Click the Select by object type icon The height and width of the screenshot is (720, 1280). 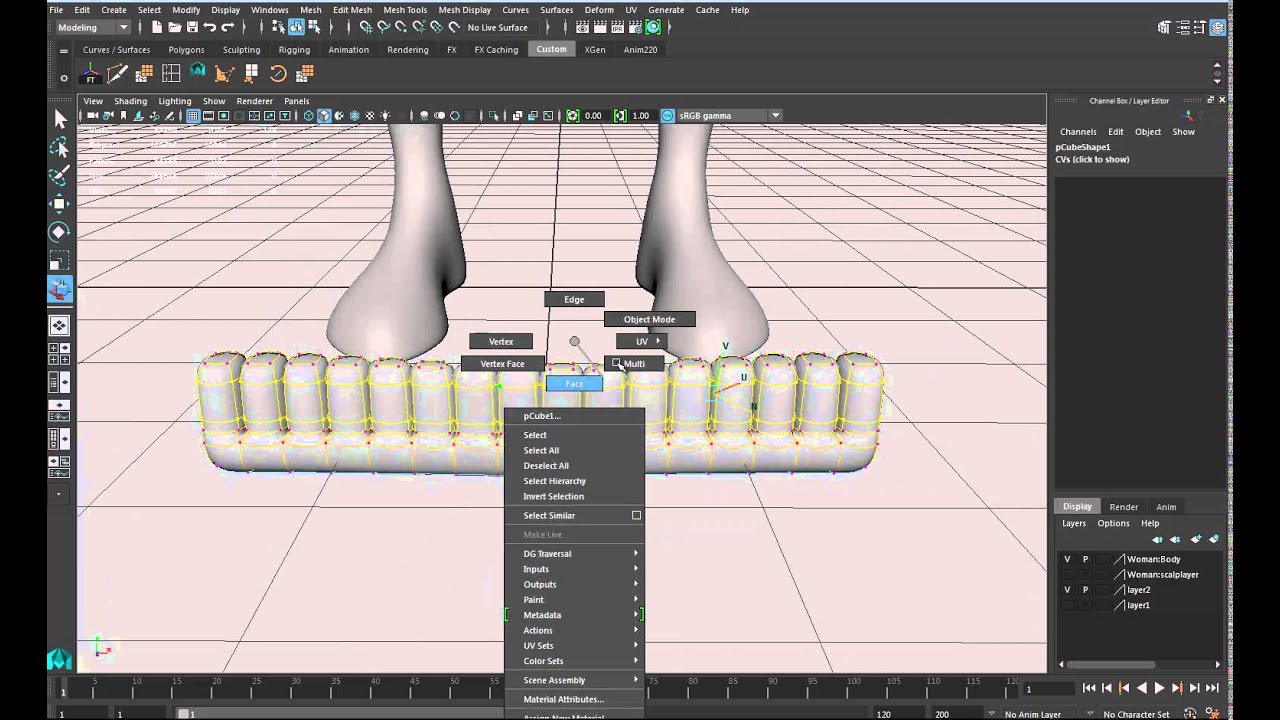(297, 27)
